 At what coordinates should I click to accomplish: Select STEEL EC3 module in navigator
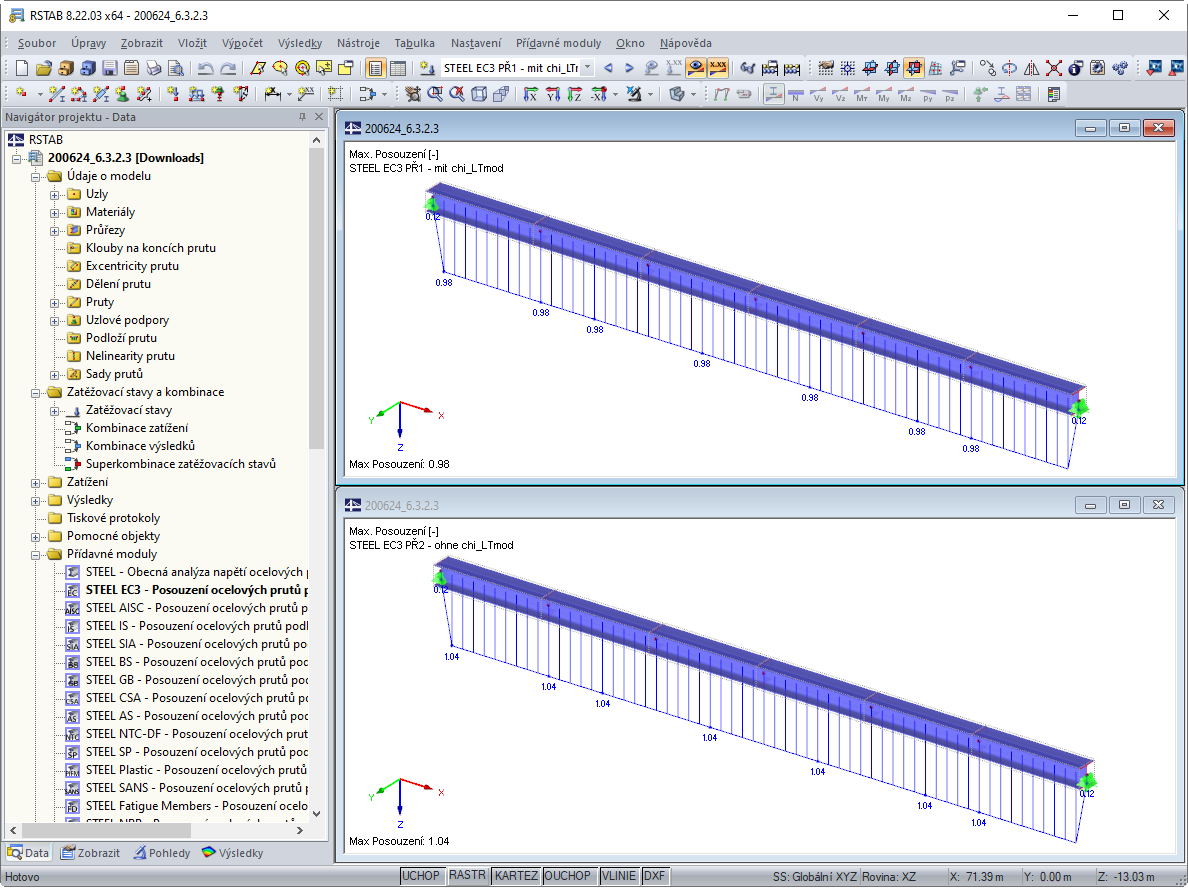(x=186, y=590)
